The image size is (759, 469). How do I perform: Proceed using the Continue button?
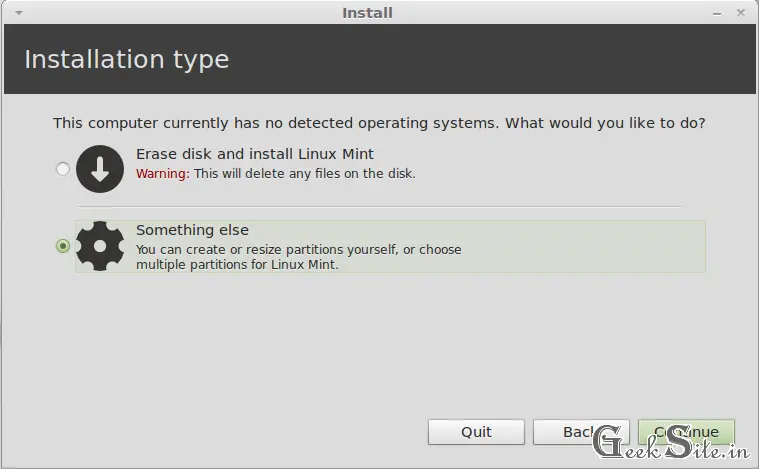(686, 432)
